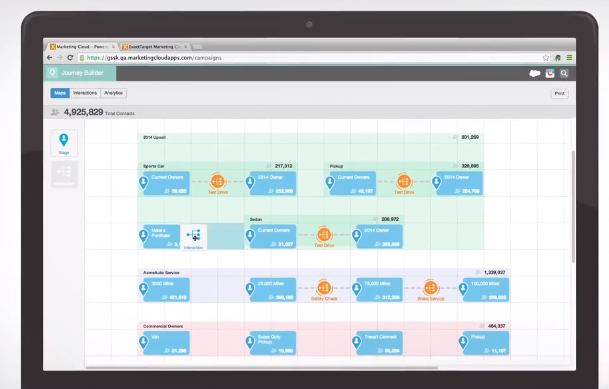609x389 pixels.
Task: Select the Stage tool in left sidebar
Action: click(64, 143)
